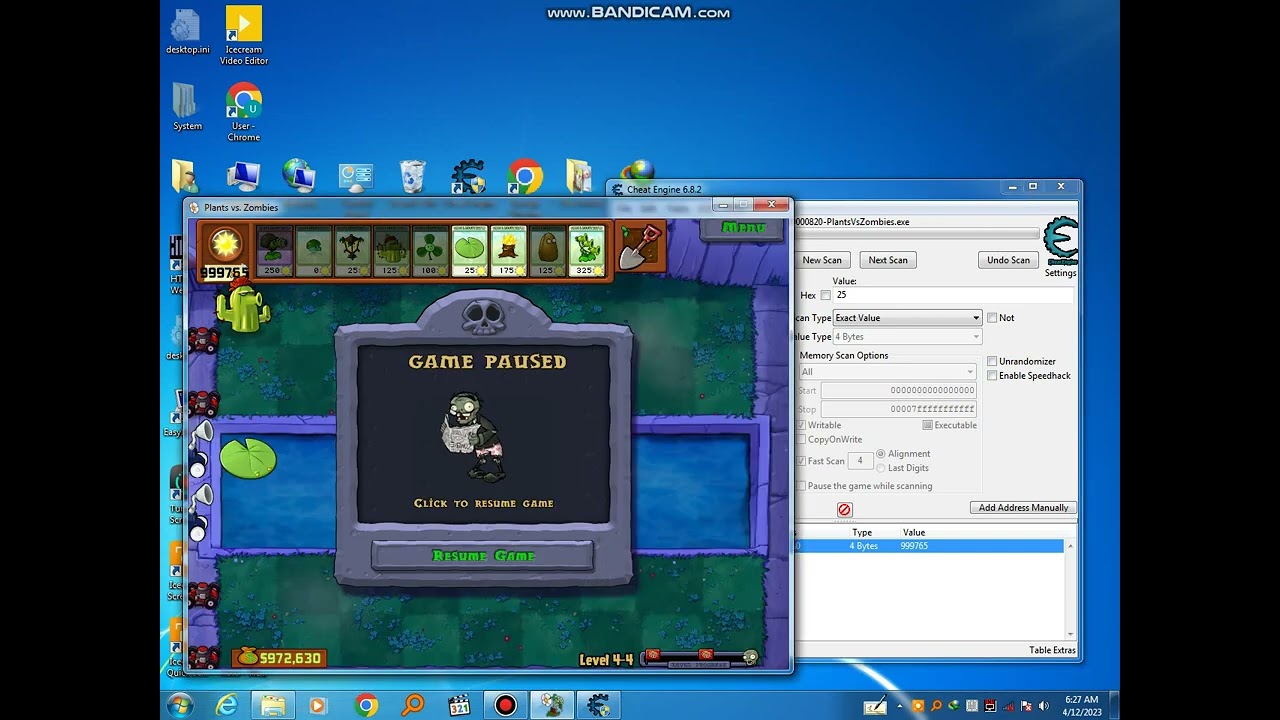Pick the Lily Pad seed packet
The width and height of the screenshot is (1280, 720).
[470, 251]
